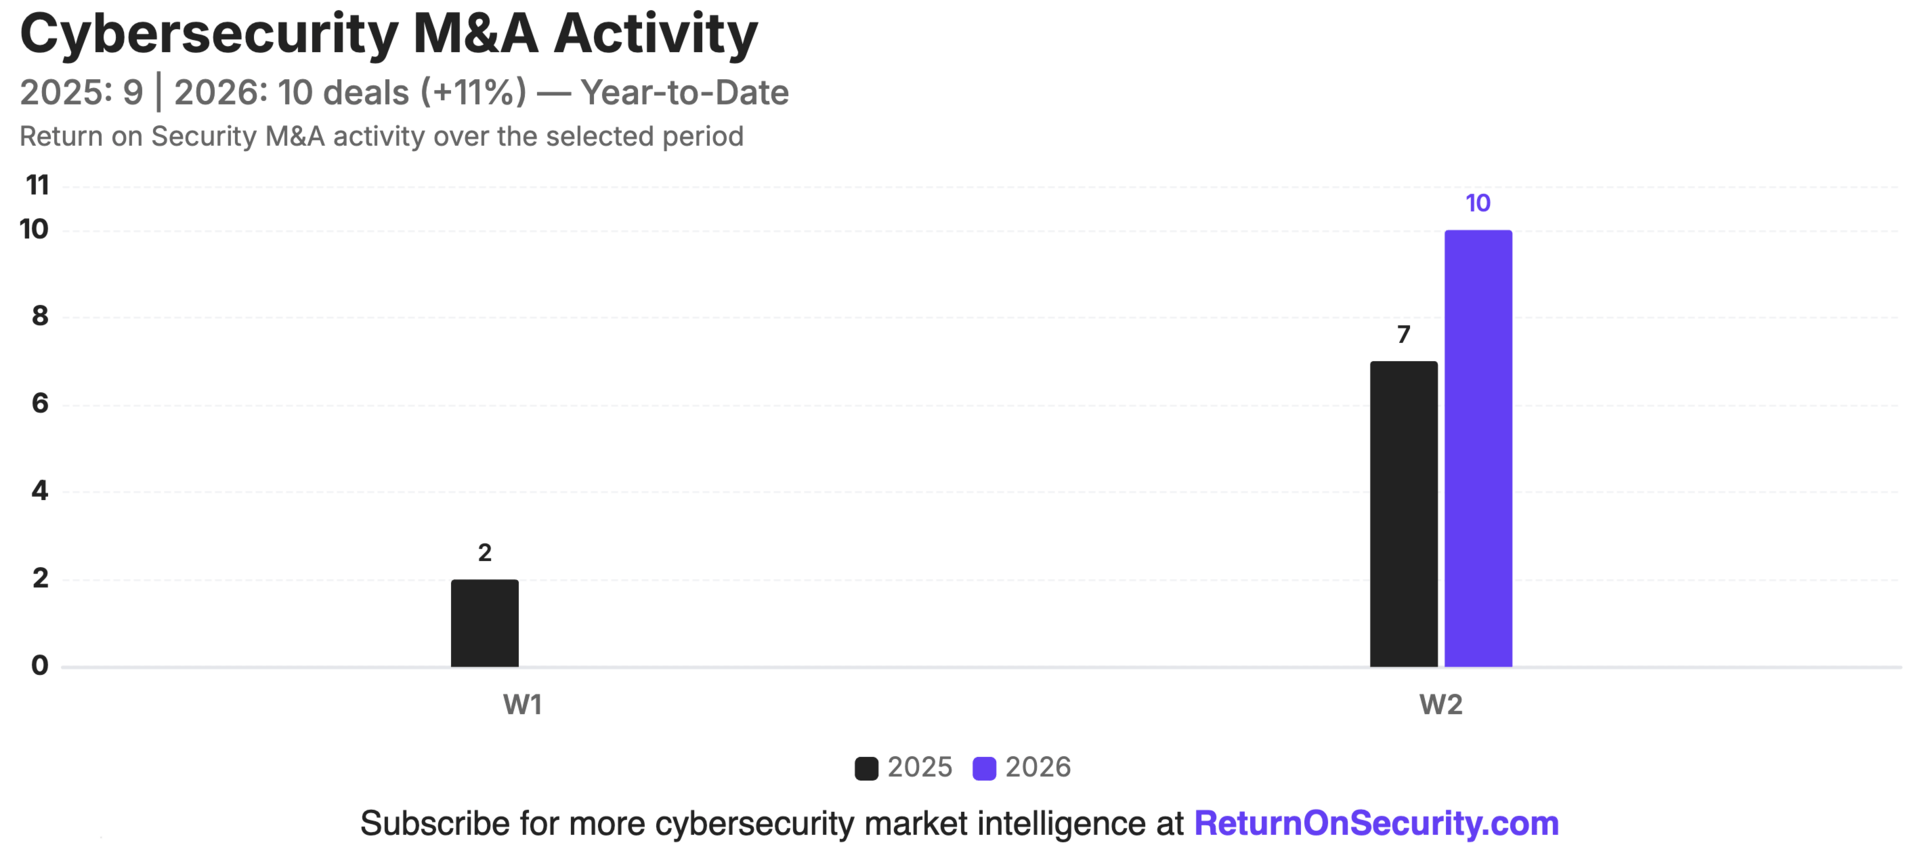Toggle the 2025 legend label

920,767
